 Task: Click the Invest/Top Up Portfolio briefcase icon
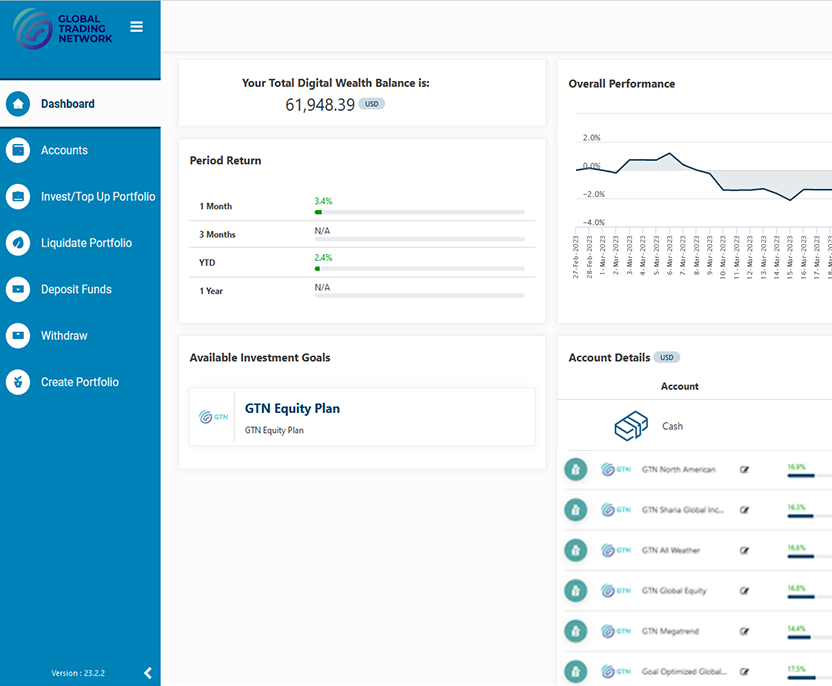pos(18,196)
